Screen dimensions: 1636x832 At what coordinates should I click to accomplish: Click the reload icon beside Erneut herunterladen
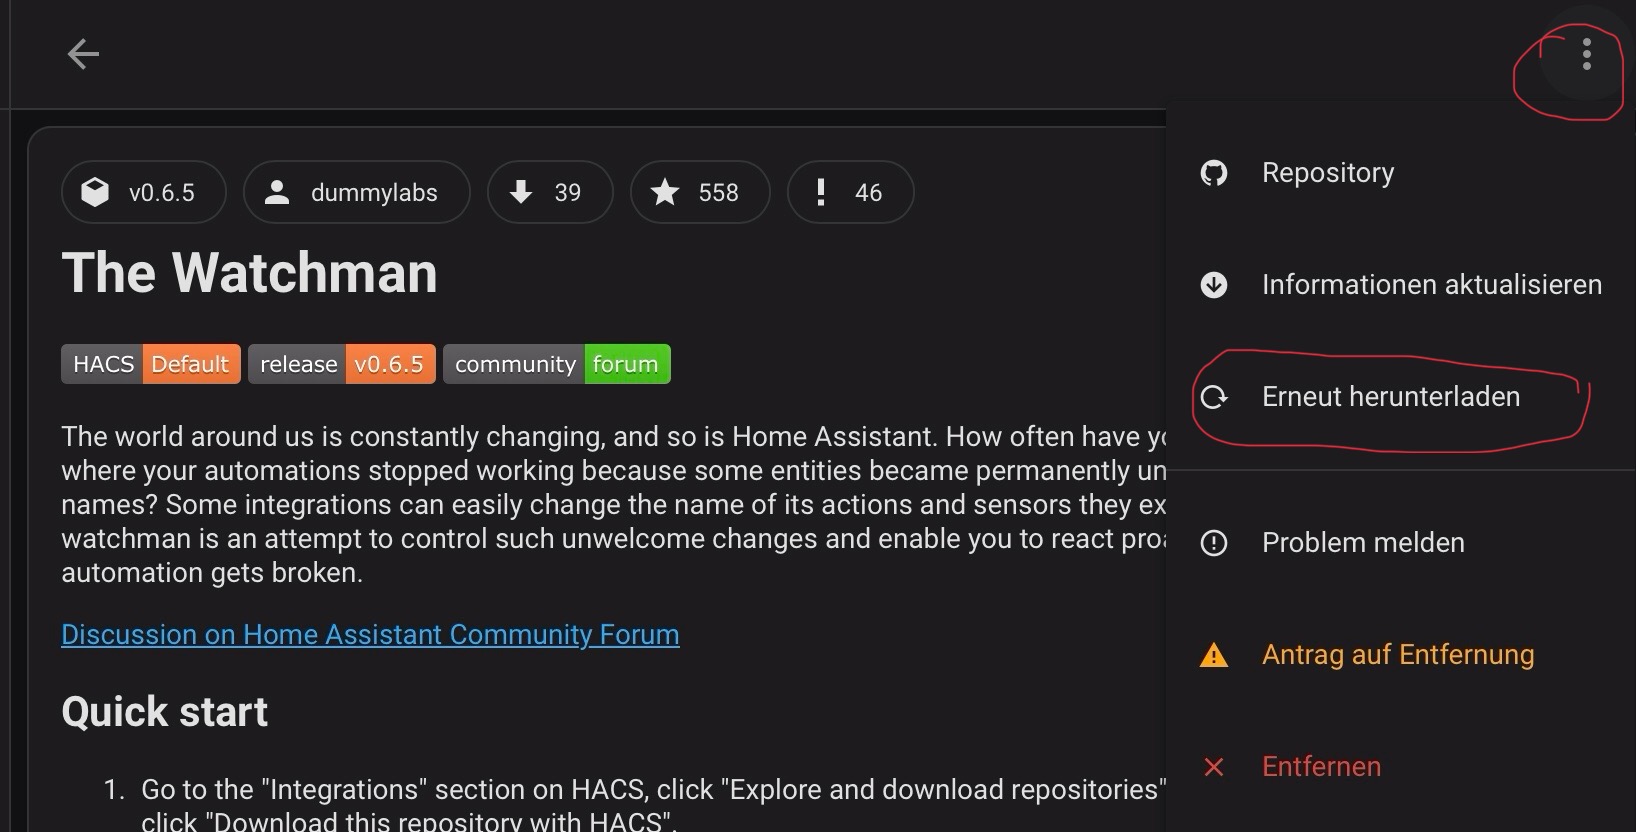pyautogui.click(x=1213, y=397)
